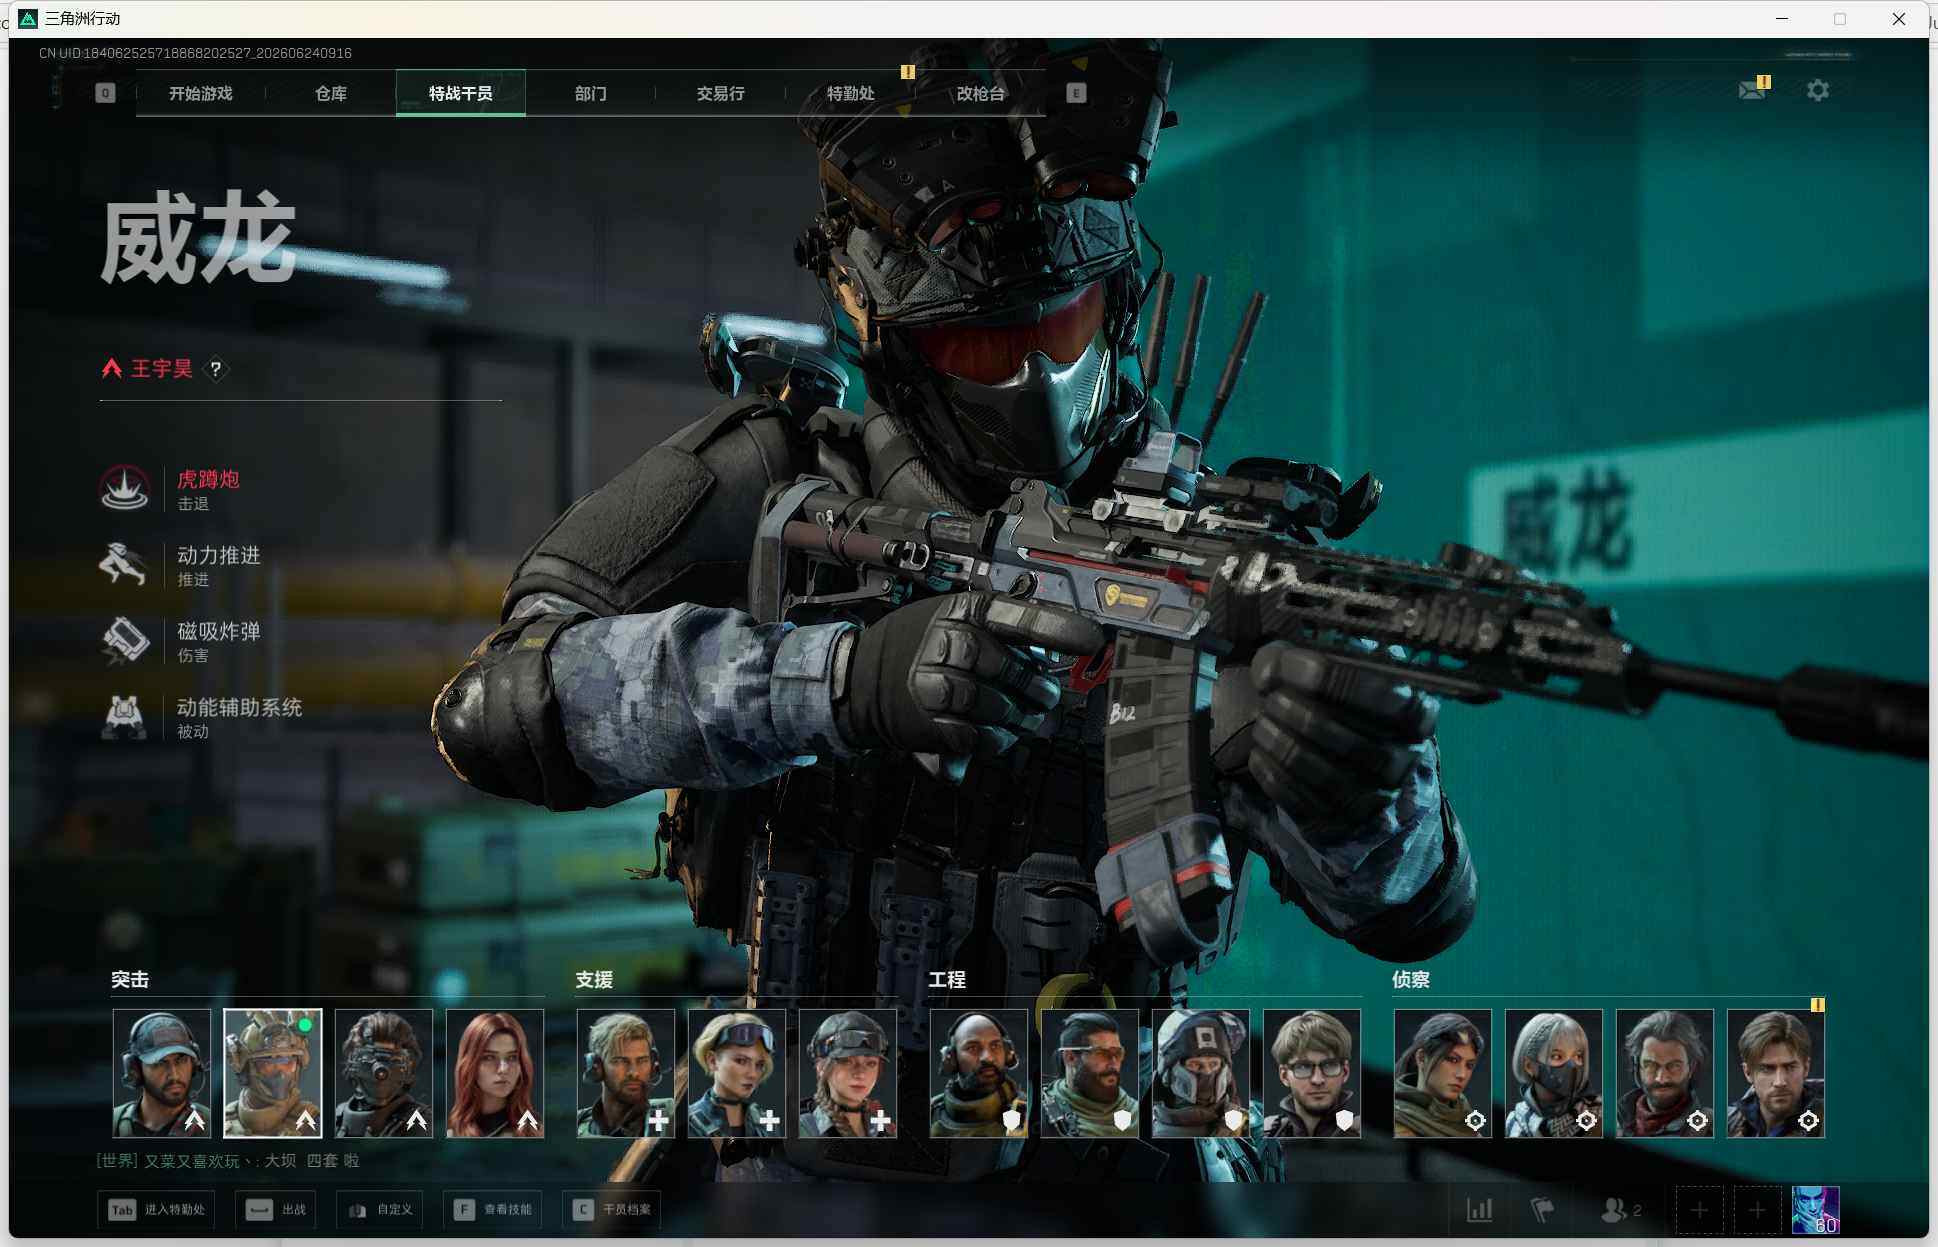Screen dimensions: 1938x1247
Task: Choose the eyeglasses engineer operator portrait
Action: pyautogui.click(x=1312, y=1073)
